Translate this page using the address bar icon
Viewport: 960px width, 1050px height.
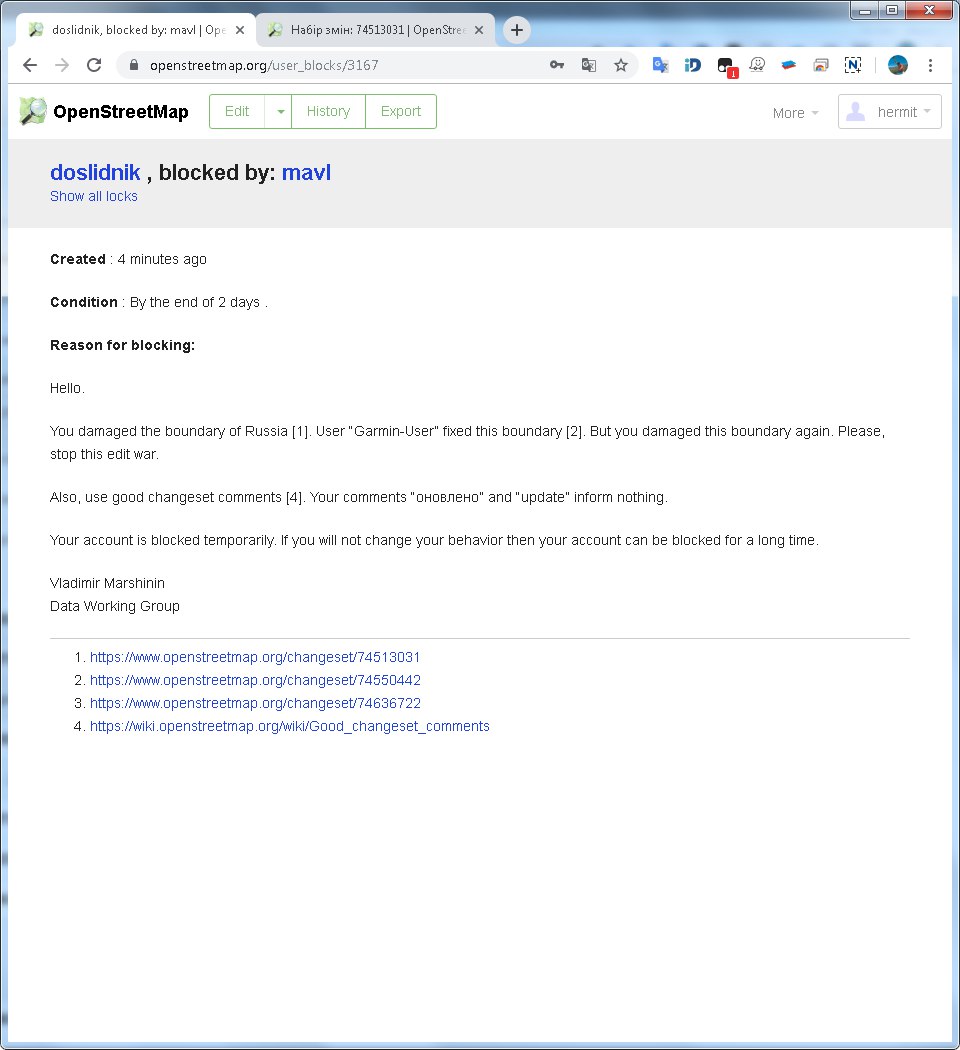[x=588, y=65]
